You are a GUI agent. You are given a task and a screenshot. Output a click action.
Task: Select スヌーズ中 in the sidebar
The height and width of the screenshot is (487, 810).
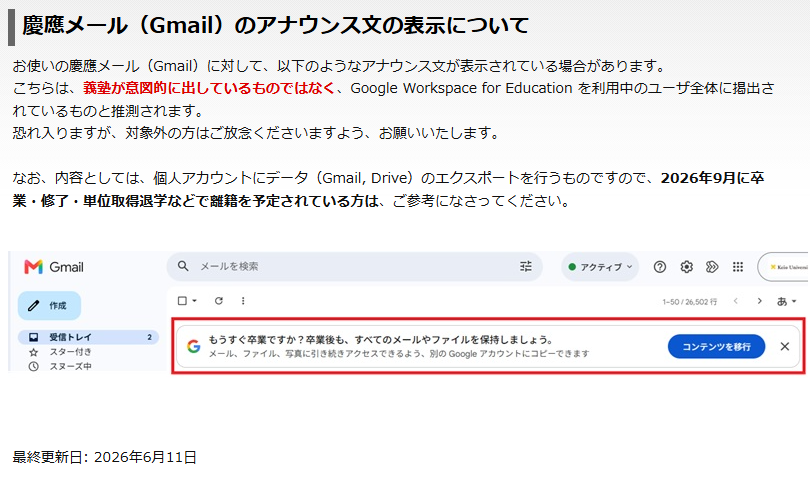click(70, 367)
